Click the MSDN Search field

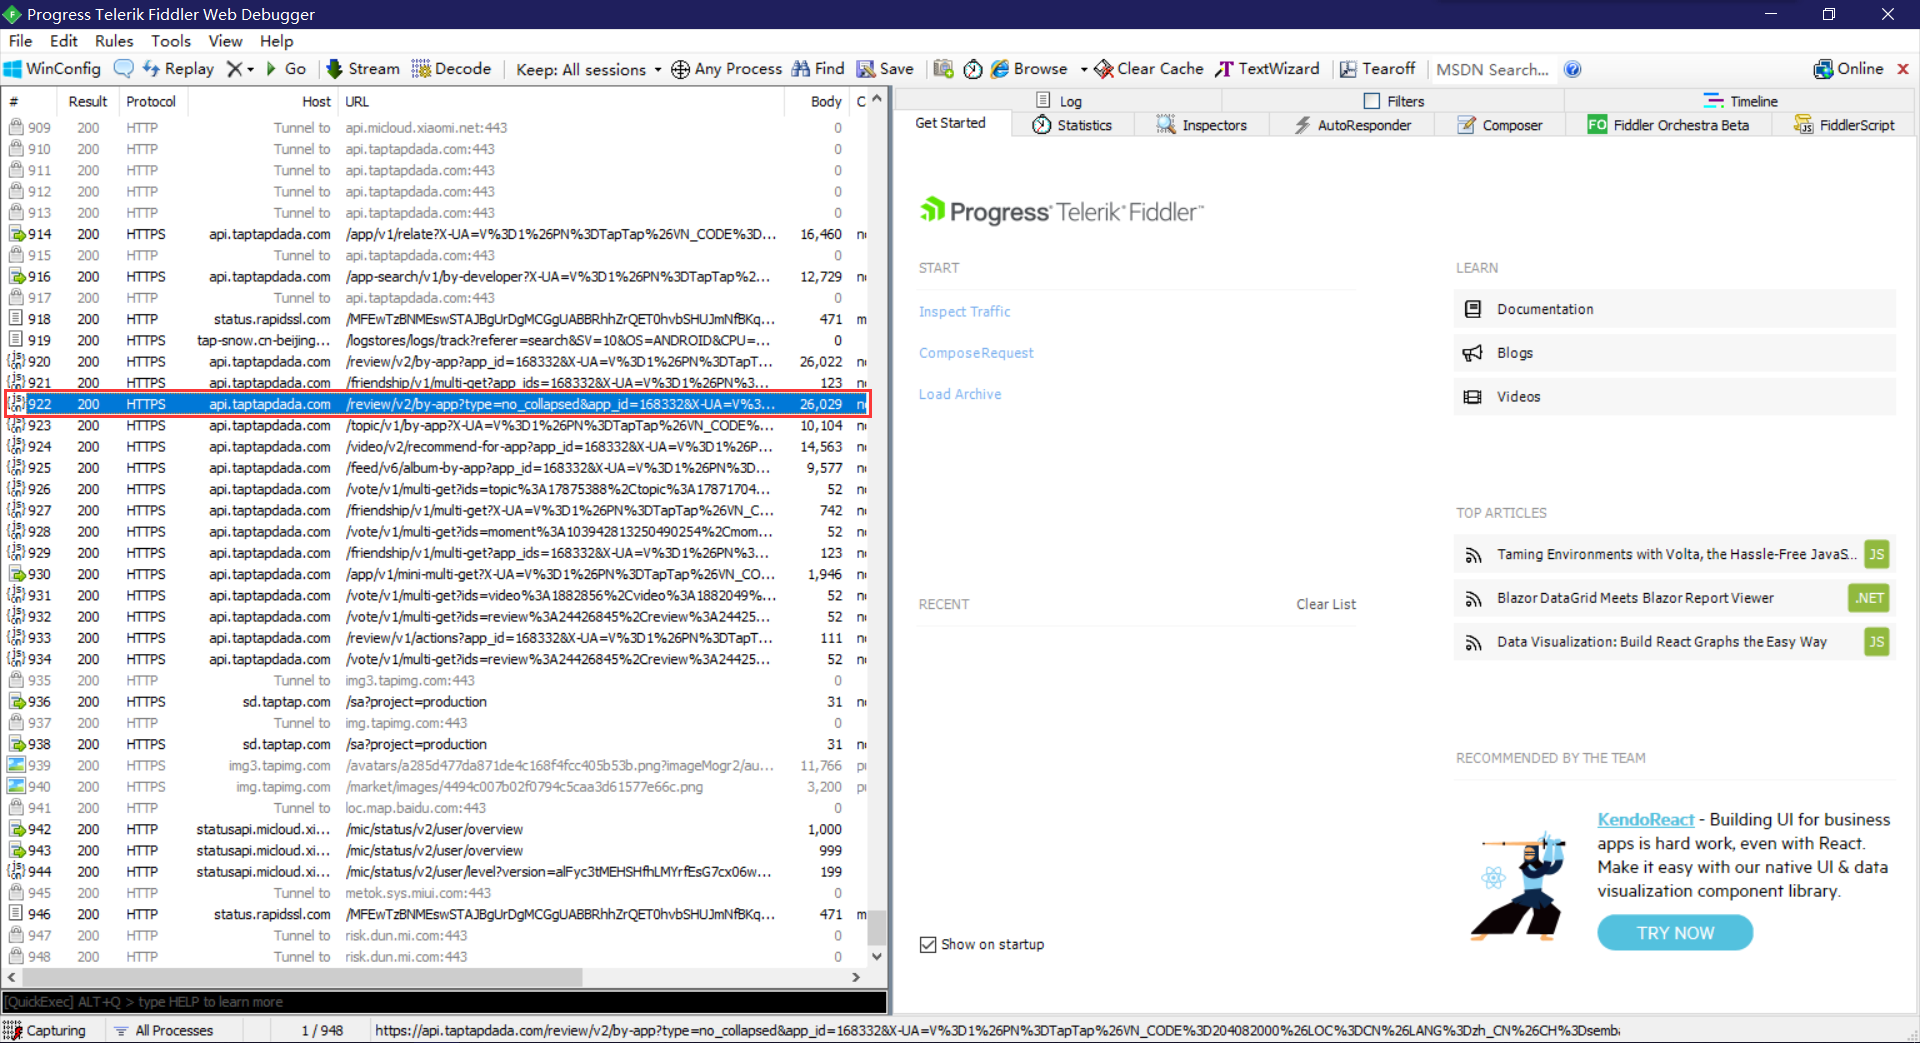click(x=1492, y=69)
